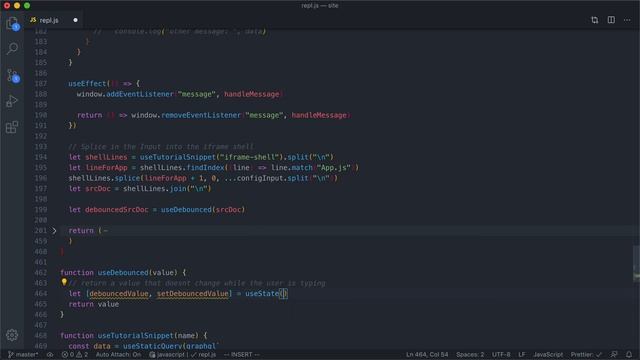This screenshot has width=640, height=360.
Task: Click shellLines.splice on line 196
Action: pyautogui.click(x=104, y=178)
